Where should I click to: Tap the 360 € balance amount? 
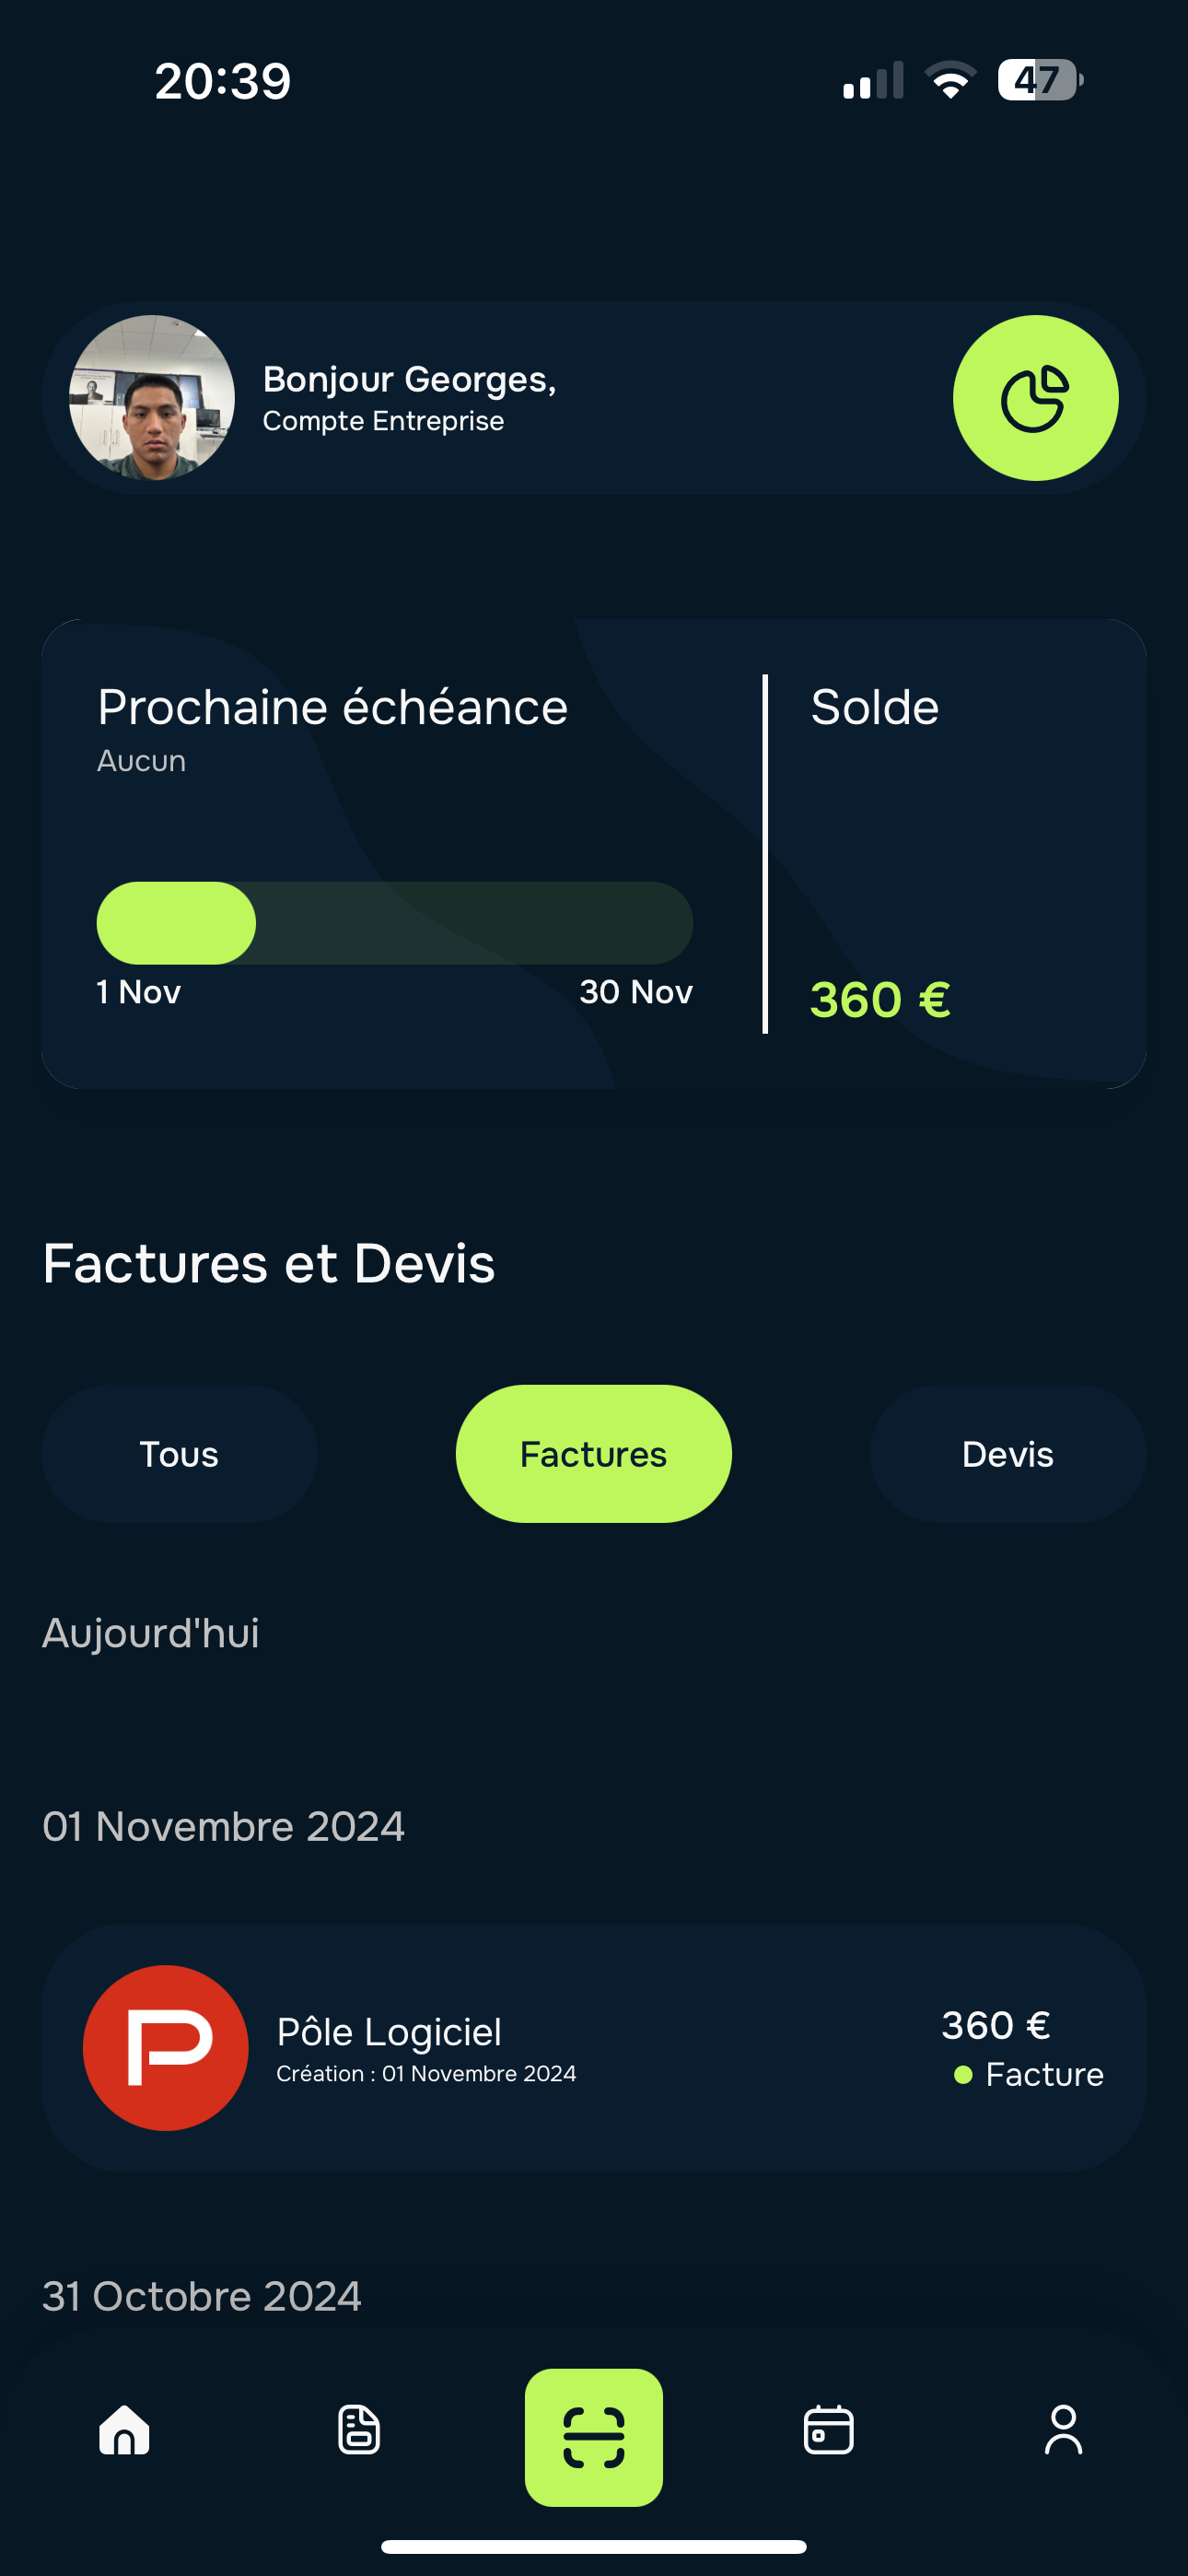pyautogui.click(x=879, y=1000)
